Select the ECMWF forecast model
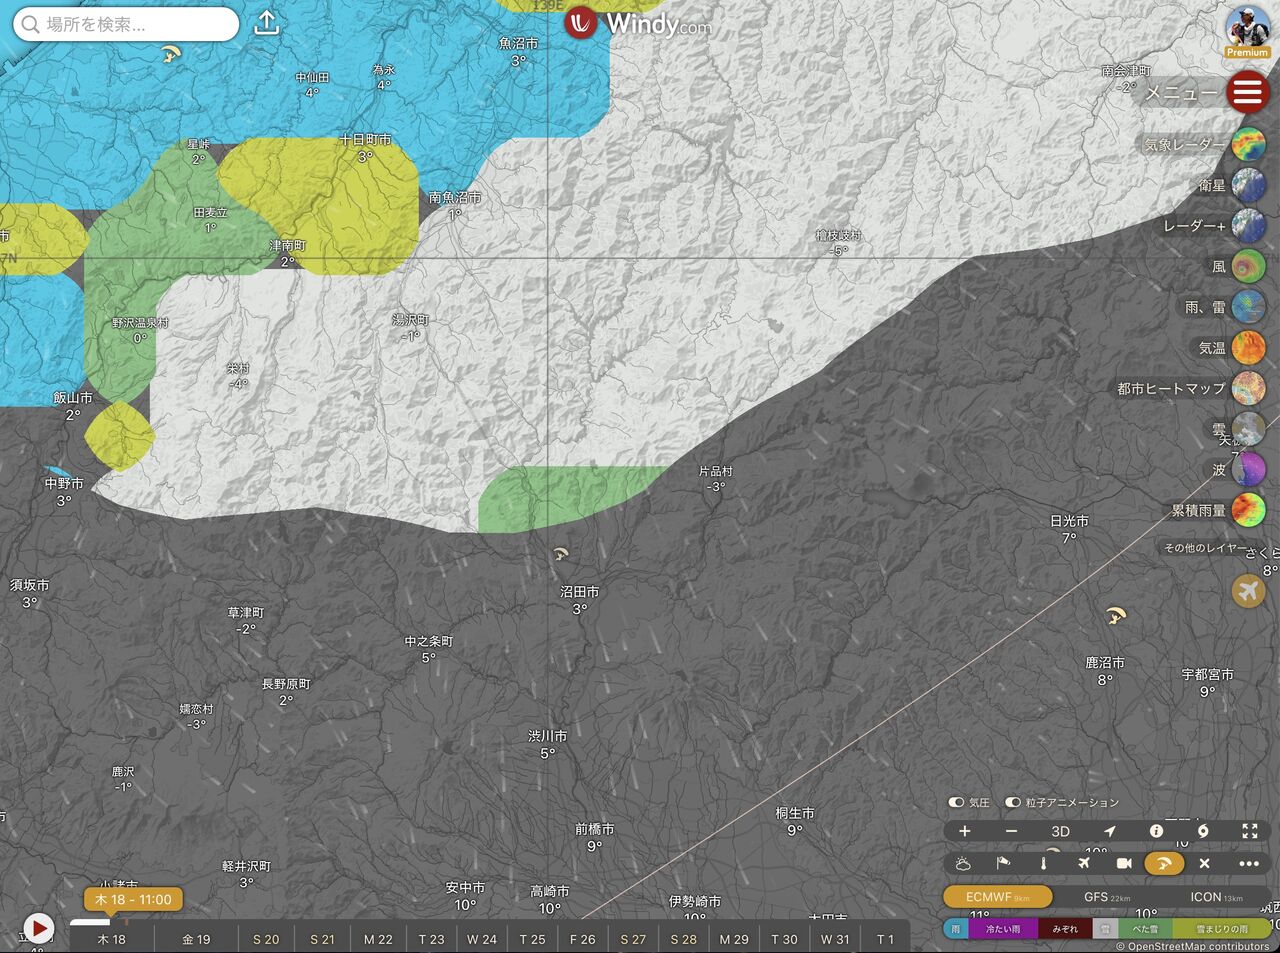This screenshot has width=1280, height=953. click(x=997, y=897)
